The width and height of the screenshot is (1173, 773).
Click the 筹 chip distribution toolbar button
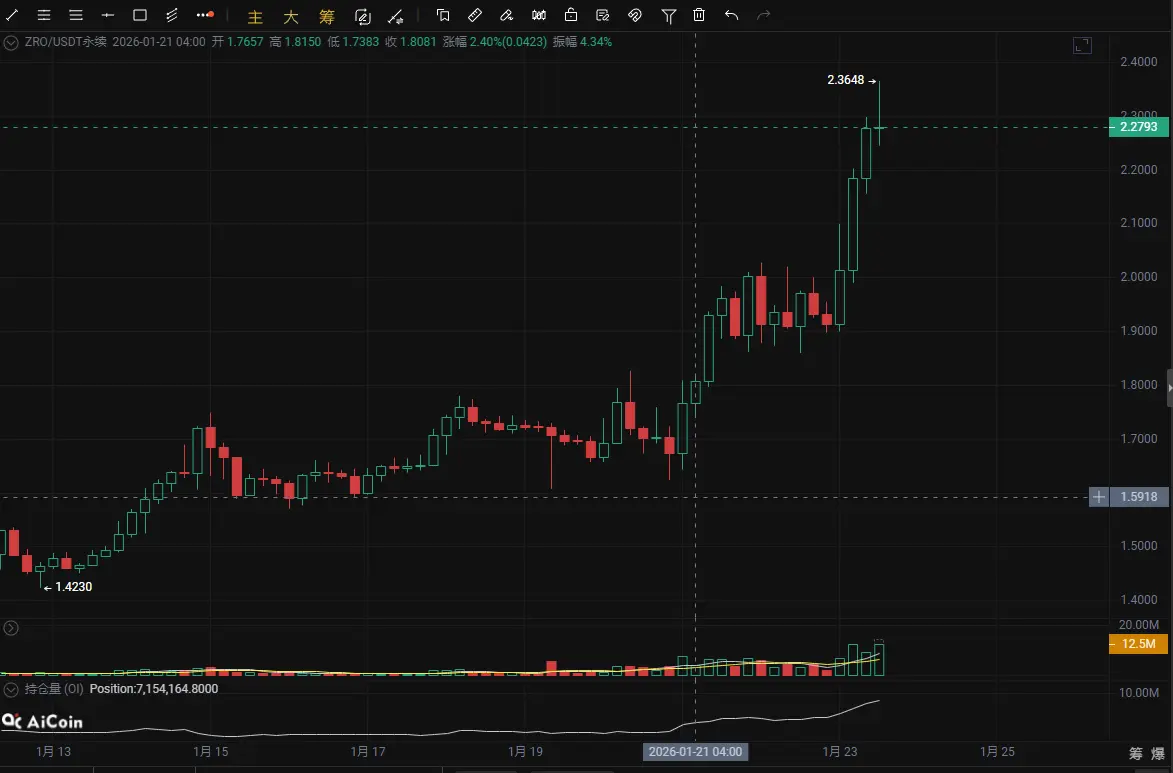[x=326, y=16]
